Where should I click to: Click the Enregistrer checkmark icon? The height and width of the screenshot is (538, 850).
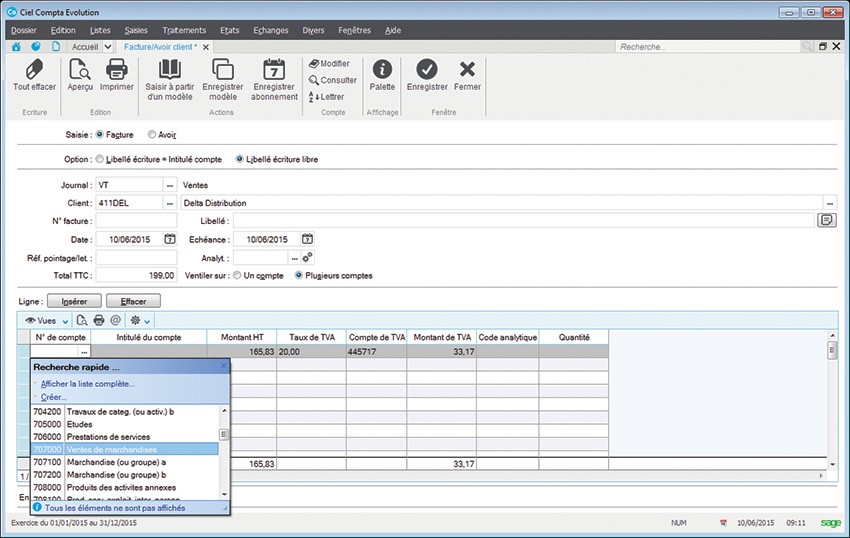pos(427,70)
